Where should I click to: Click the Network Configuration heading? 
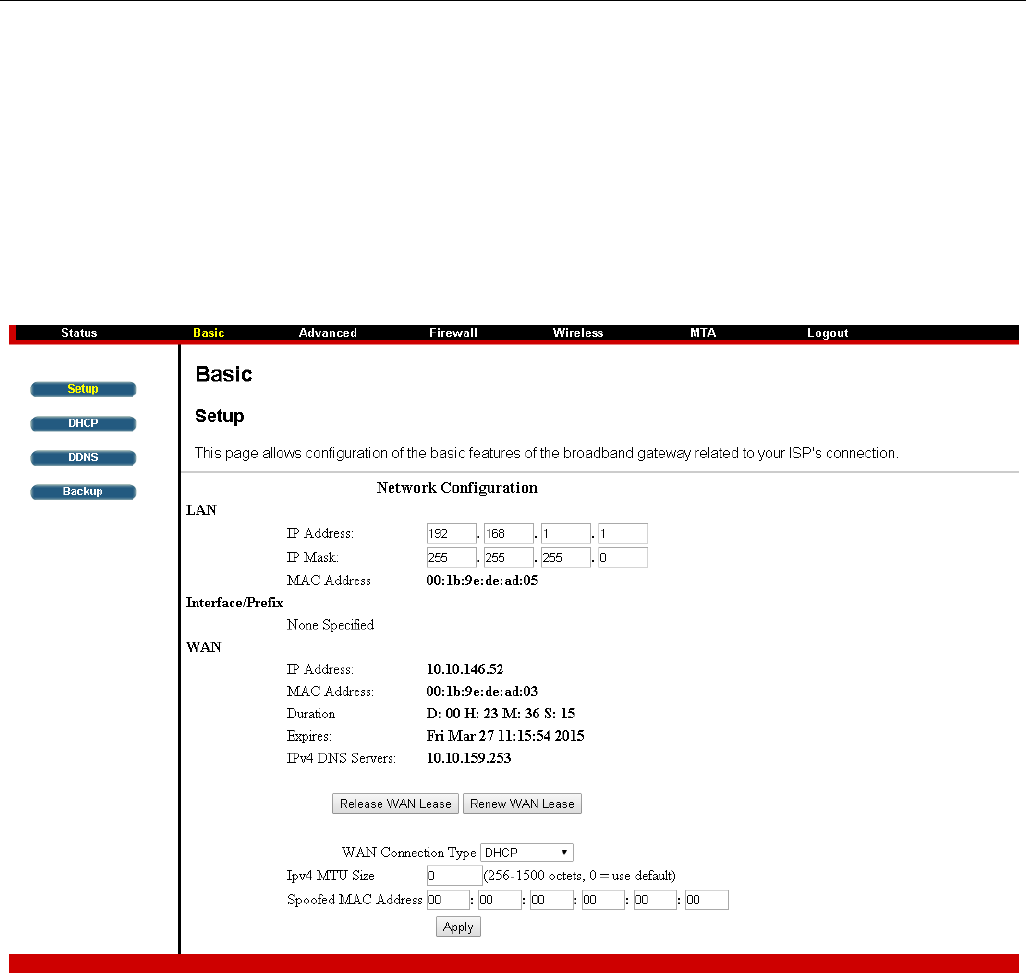point(457,488)
